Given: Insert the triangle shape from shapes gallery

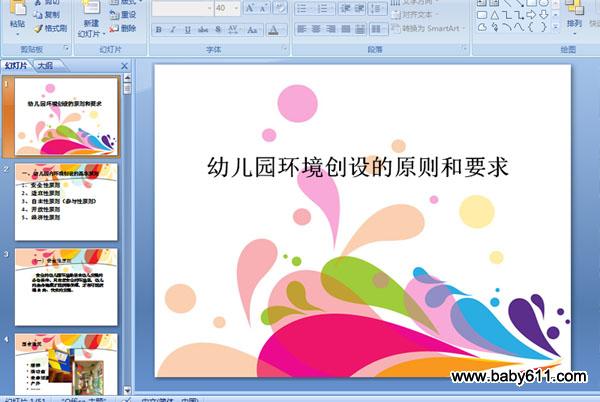Looking at the screenshot, I should 494,15.
